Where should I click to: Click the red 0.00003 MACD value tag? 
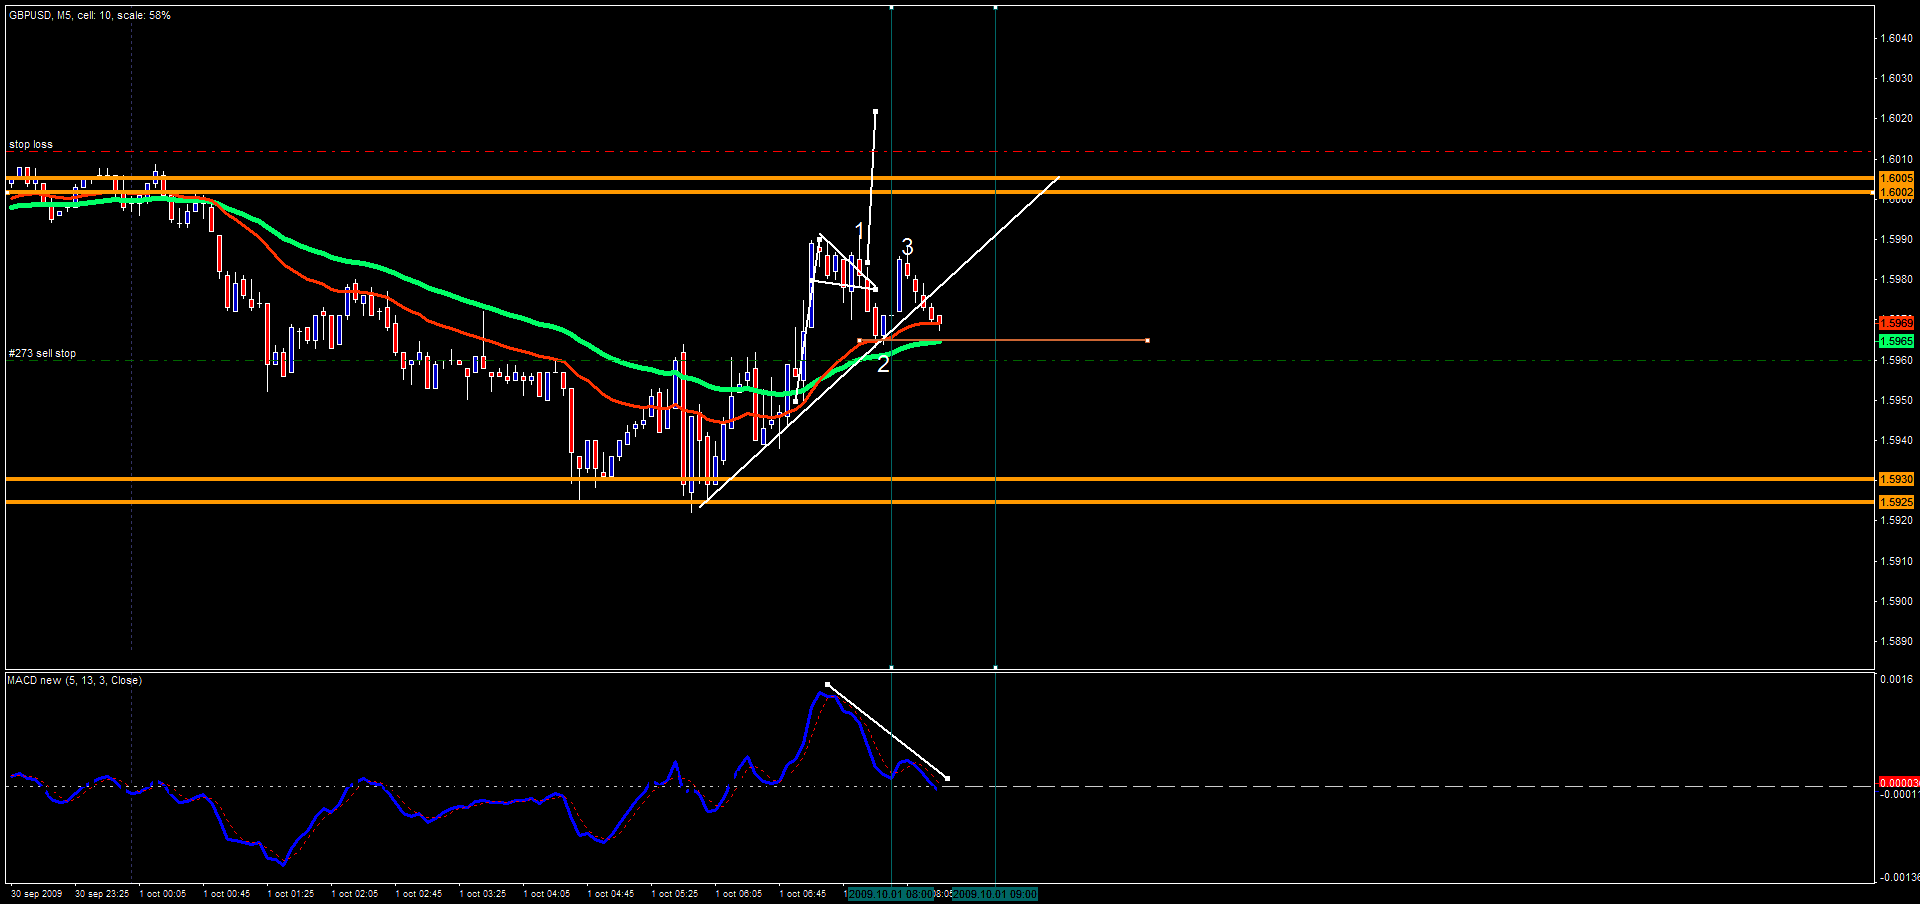pyautogui.click(x=1898, y=782)
